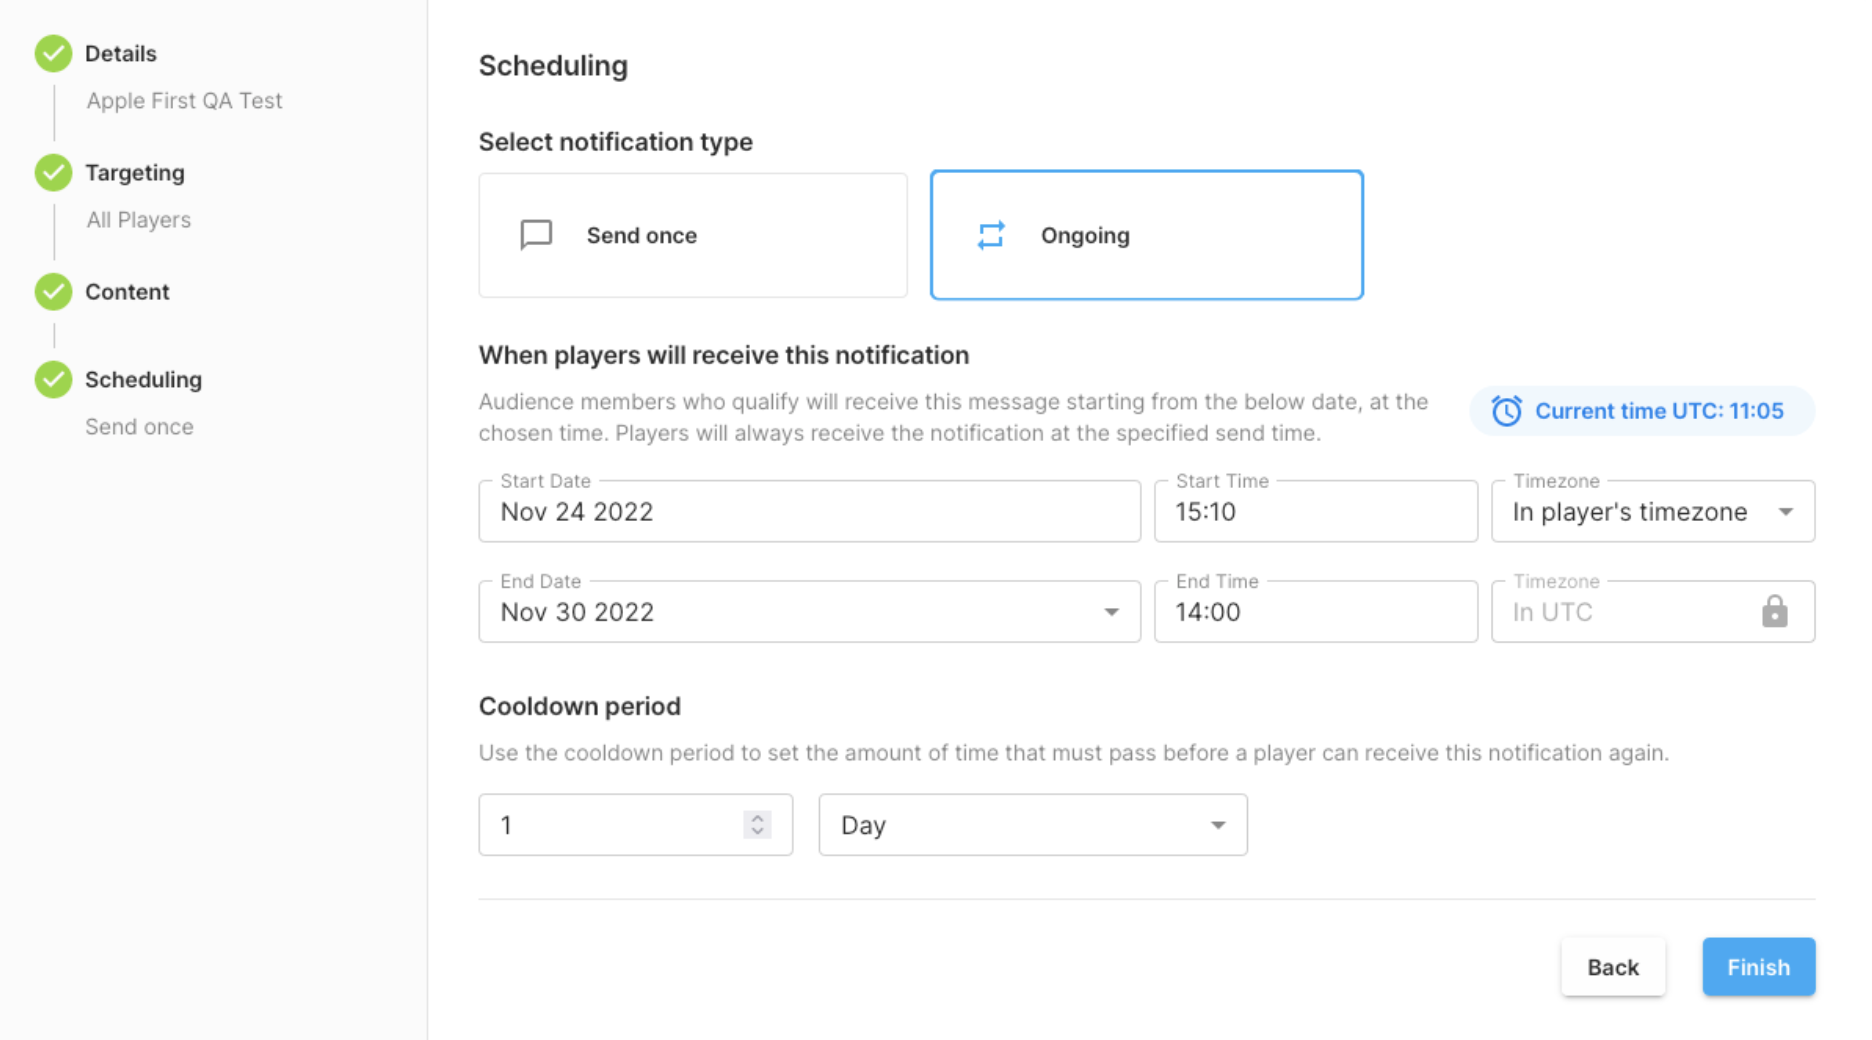This screenshot has height=1040, width=1872.
Task: Click the cooldown number stepper arrows
Action: tap(757, 824)
